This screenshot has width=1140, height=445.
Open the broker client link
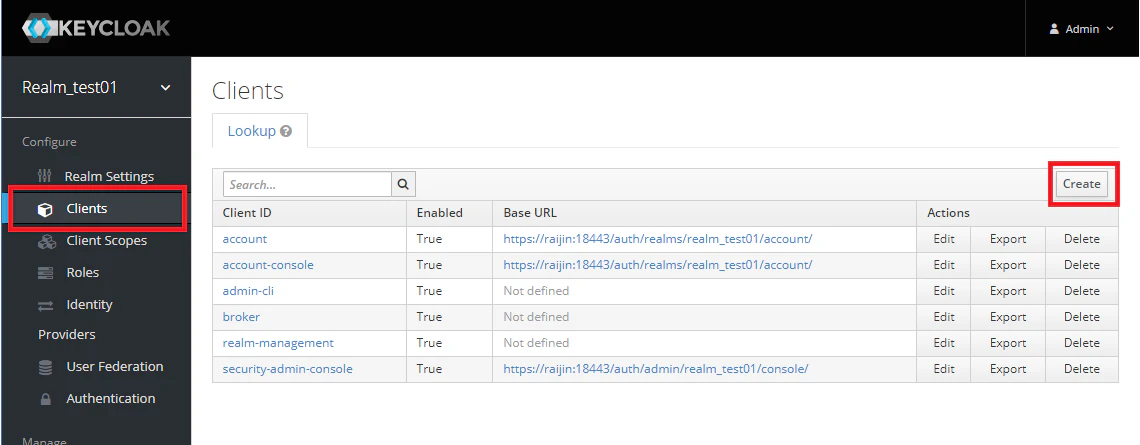pyautogui.click(x=241, y=317)
